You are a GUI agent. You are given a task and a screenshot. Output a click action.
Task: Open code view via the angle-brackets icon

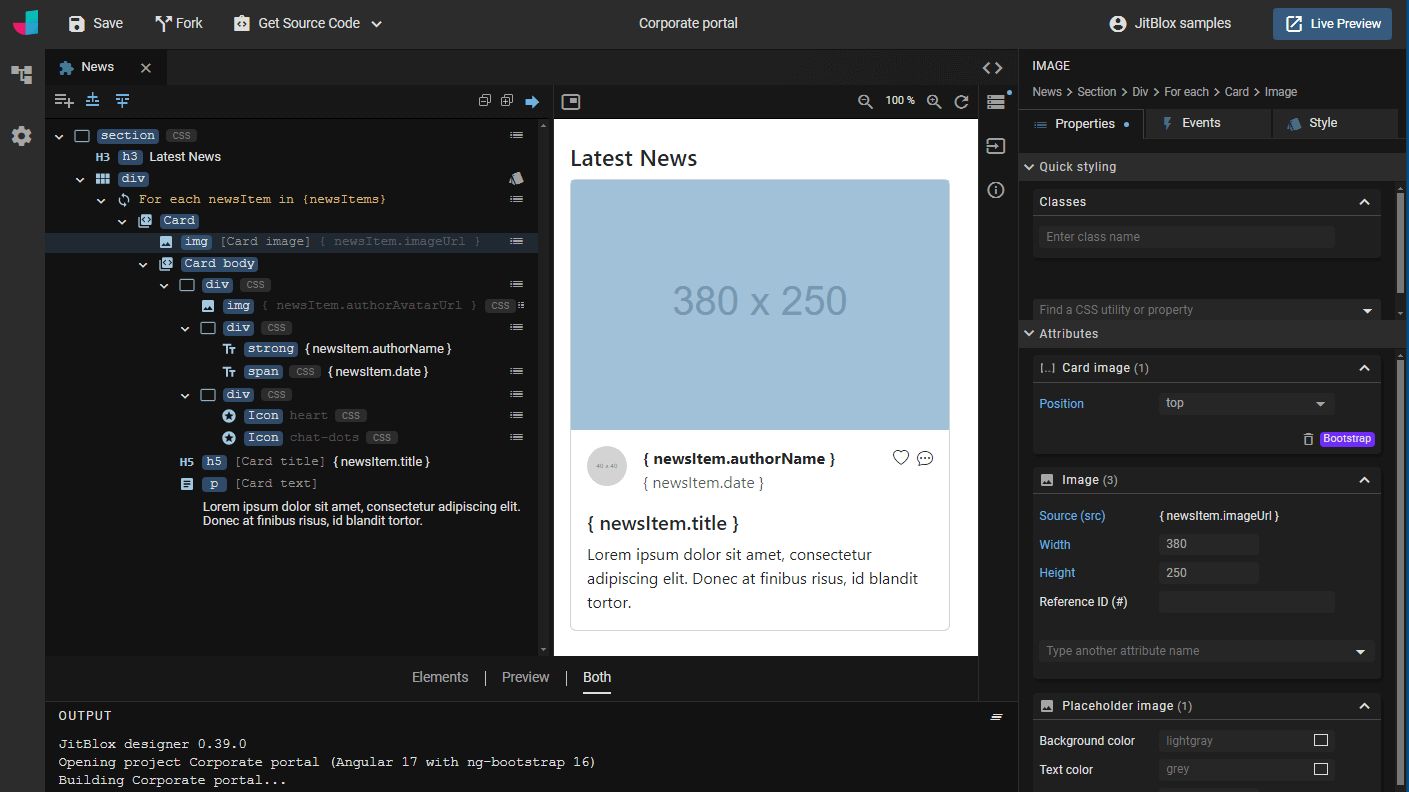tap(991, 67)
